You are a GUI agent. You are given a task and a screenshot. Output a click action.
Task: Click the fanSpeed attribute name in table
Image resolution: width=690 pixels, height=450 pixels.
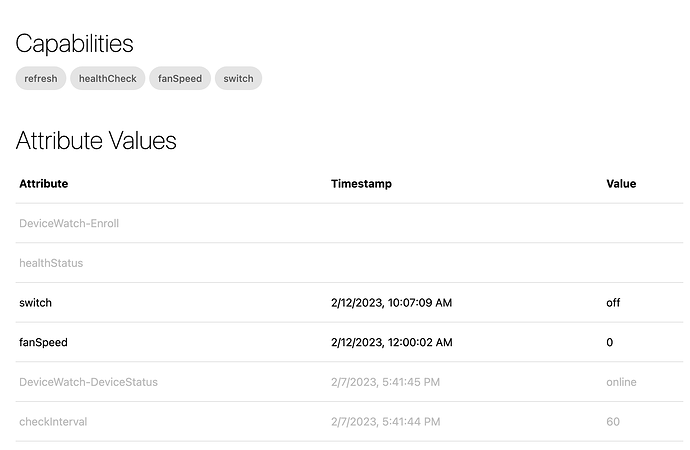[43, 342]
